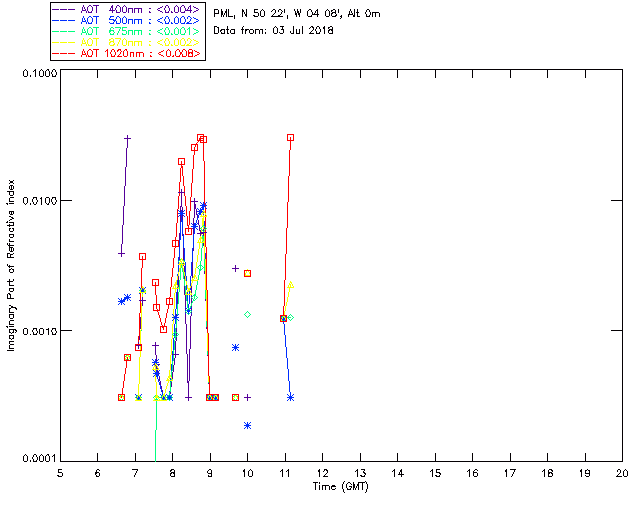Click the x-axis tick label 16
The image size is (640, 512).
[x=472, y=473]
